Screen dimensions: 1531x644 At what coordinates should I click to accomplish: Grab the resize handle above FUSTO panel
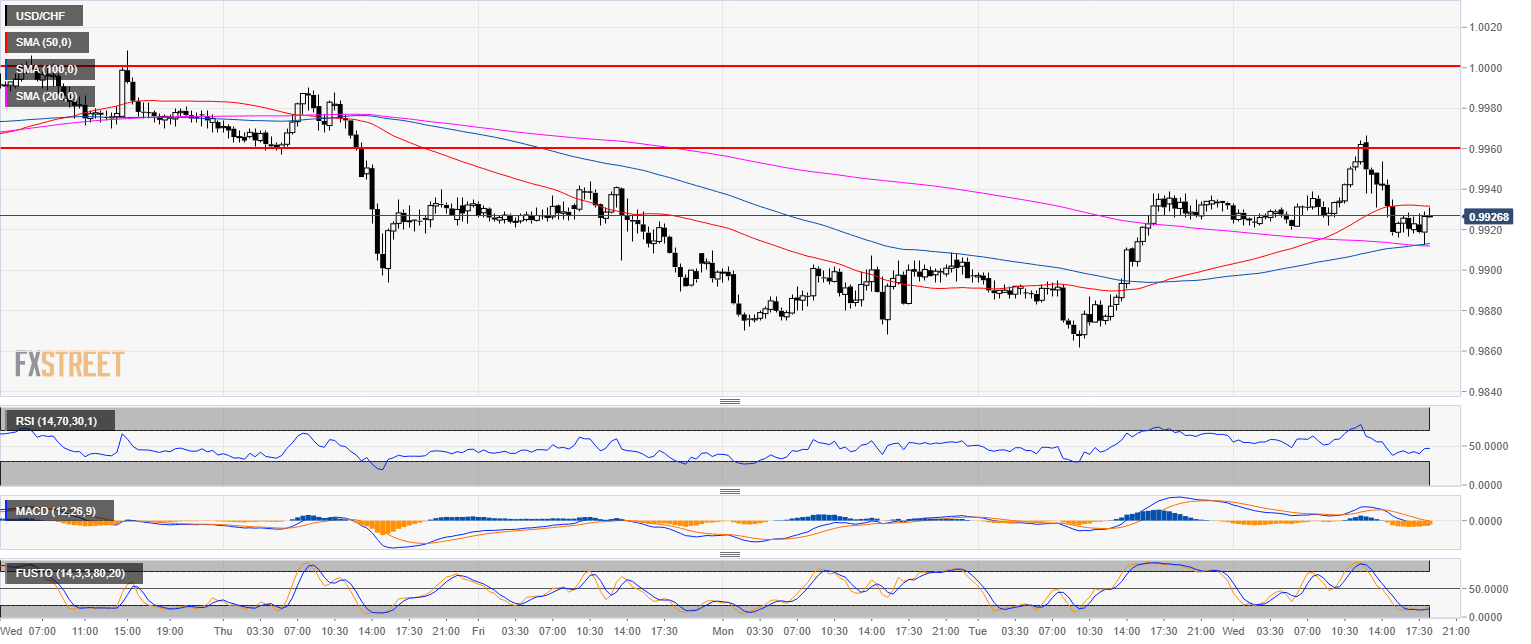coord(729,553)
